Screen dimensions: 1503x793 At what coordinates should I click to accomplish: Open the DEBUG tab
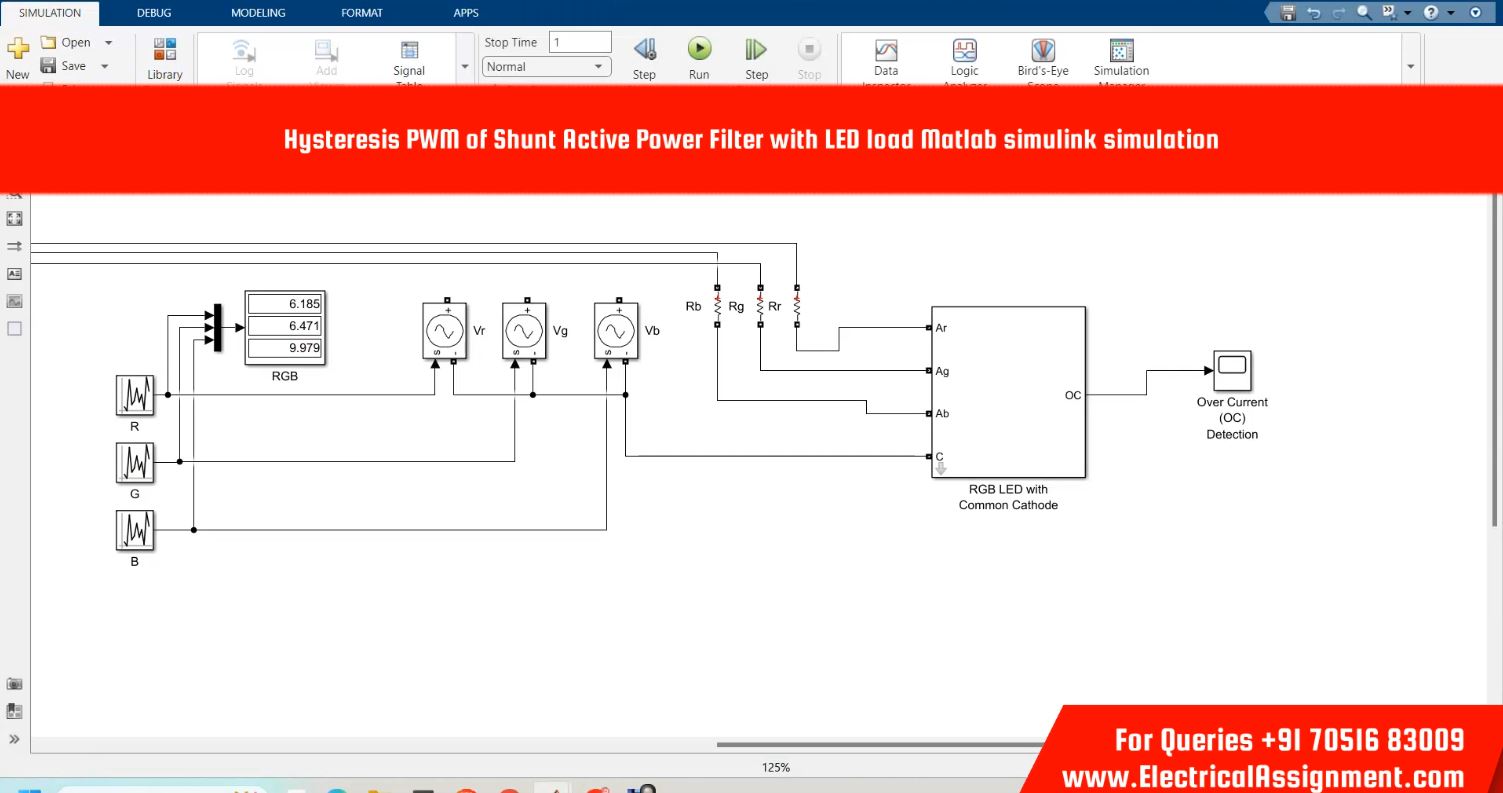point(154,13)
